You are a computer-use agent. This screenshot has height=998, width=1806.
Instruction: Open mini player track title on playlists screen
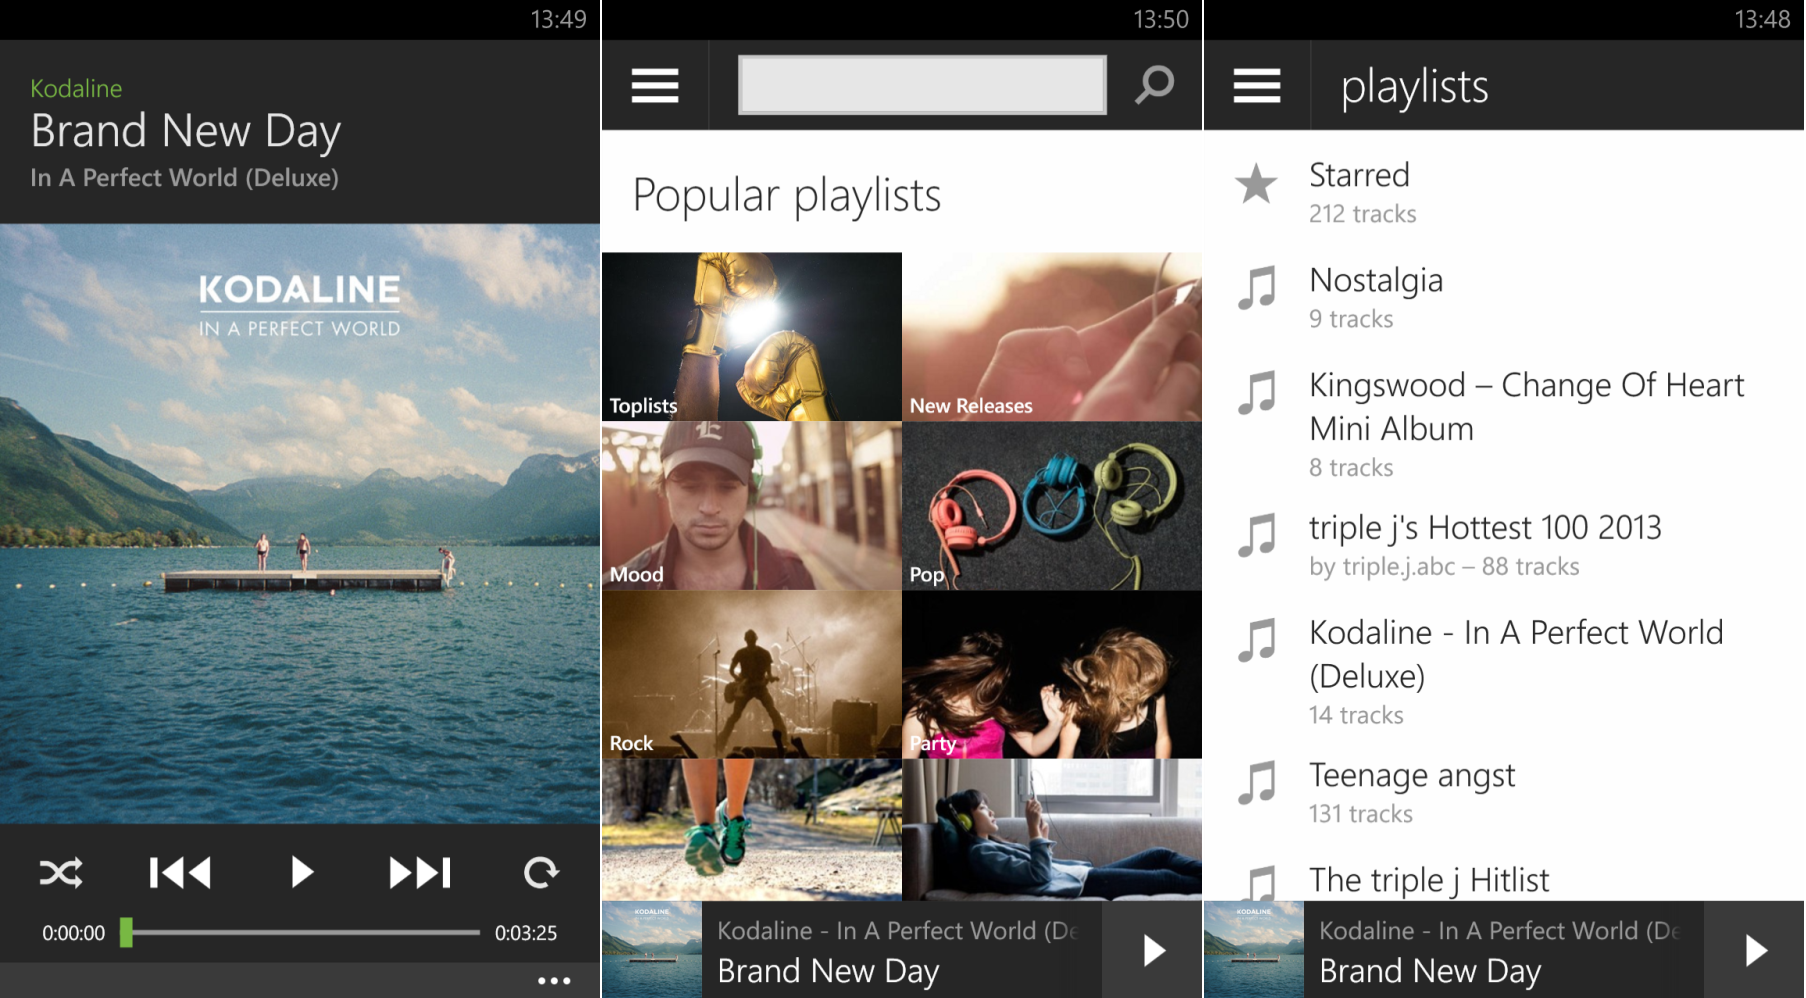(1430, 971)
